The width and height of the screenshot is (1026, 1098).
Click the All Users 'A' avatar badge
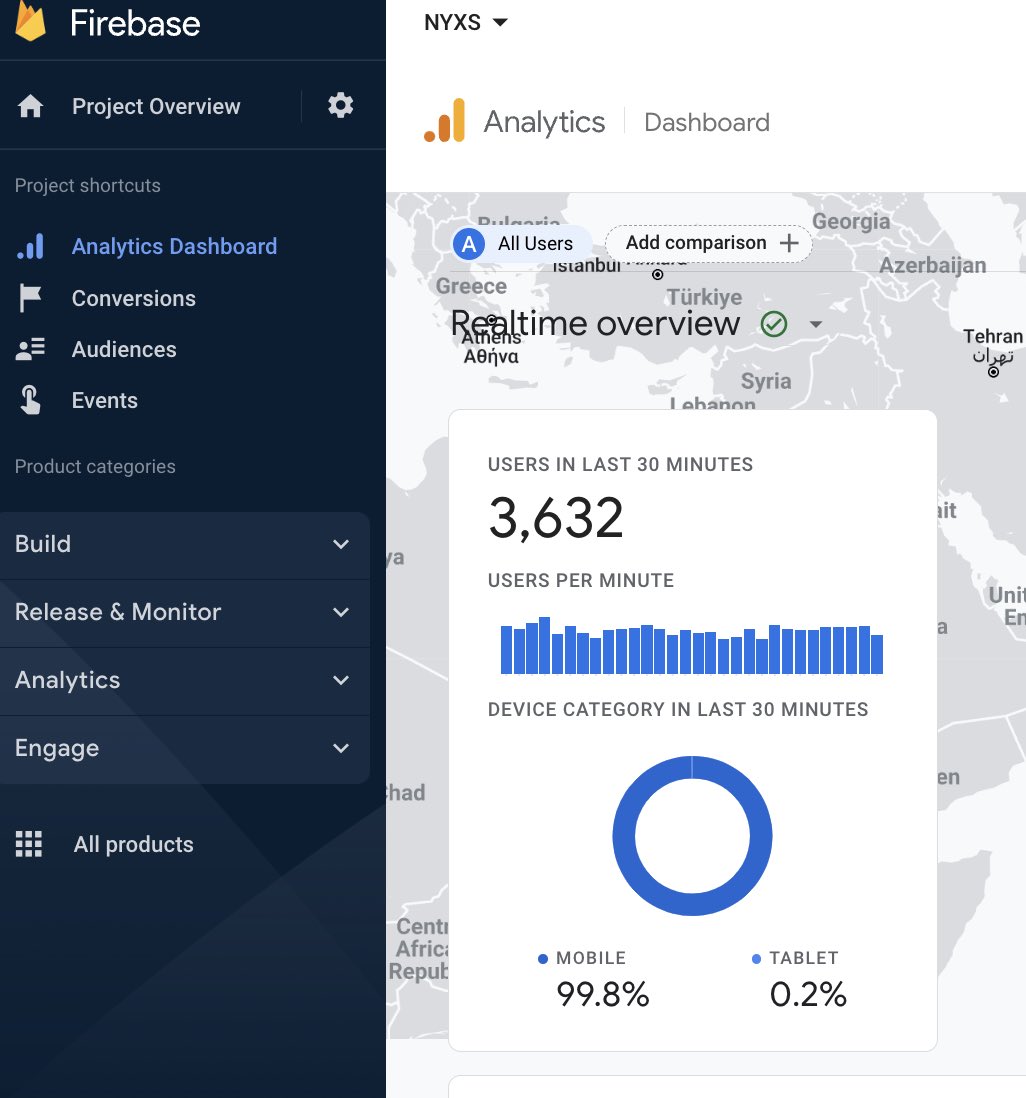(469, 244)
